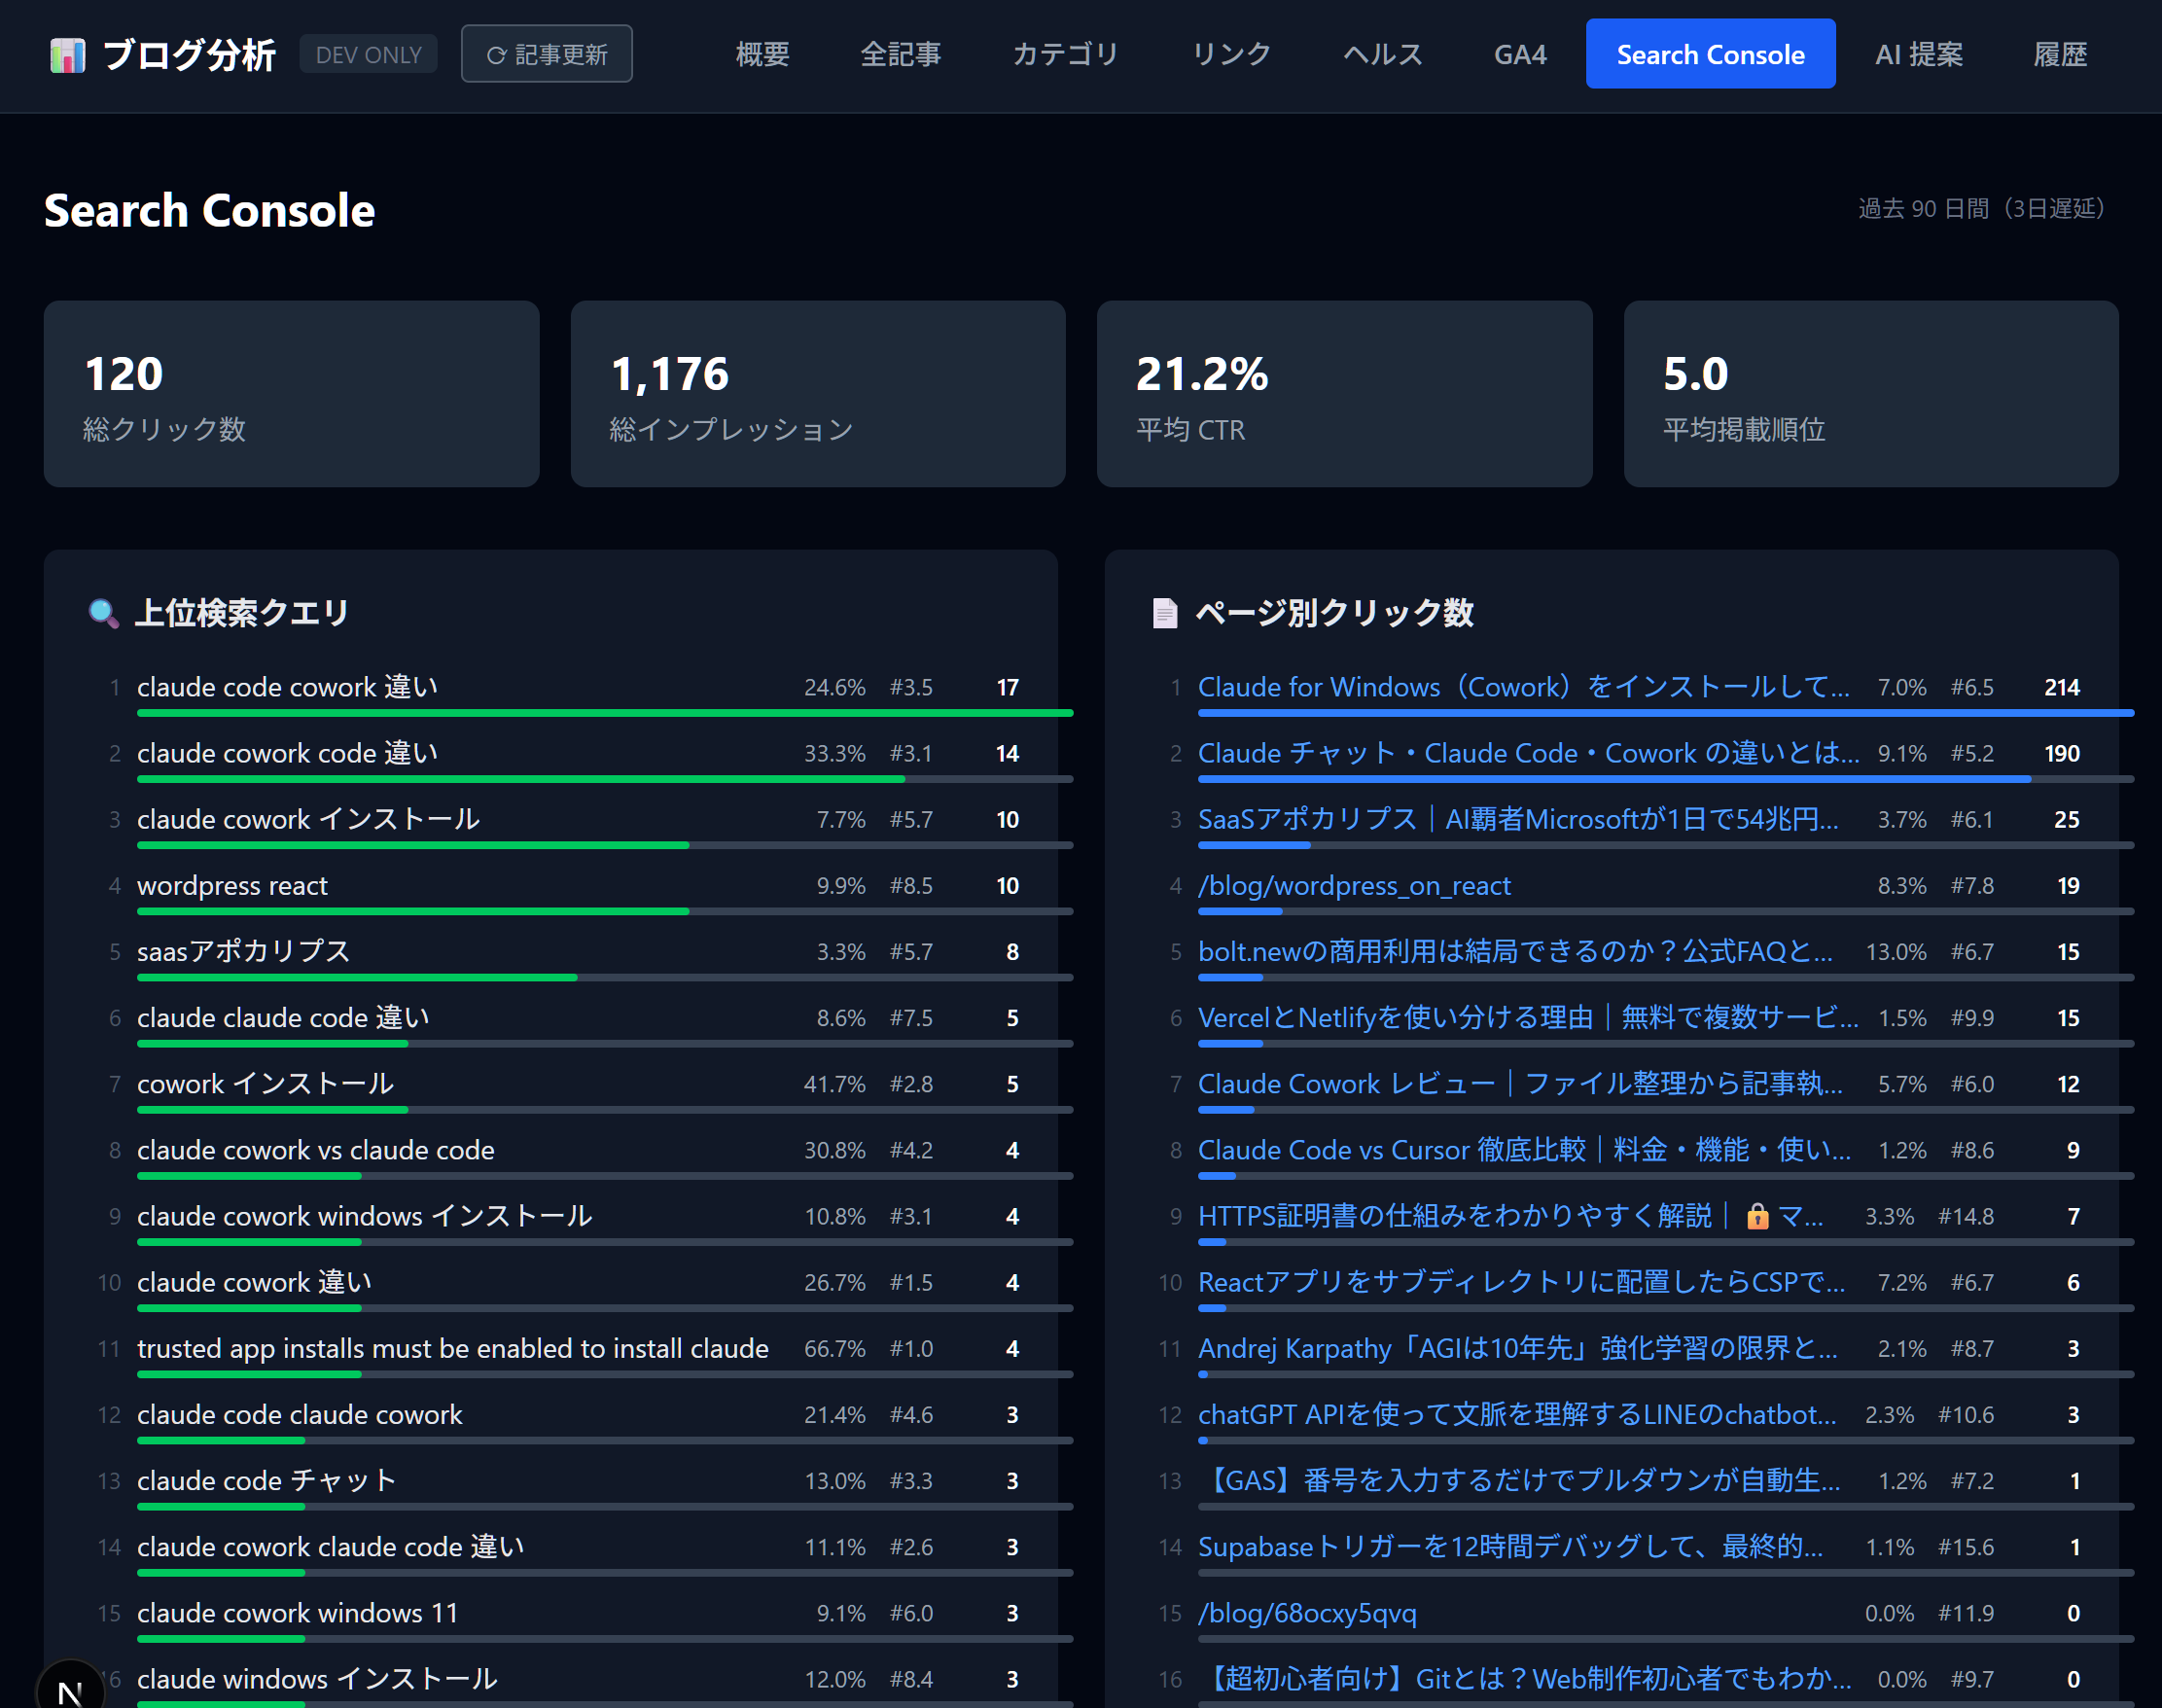Open the AI 提案 tab

point(1918,54)
